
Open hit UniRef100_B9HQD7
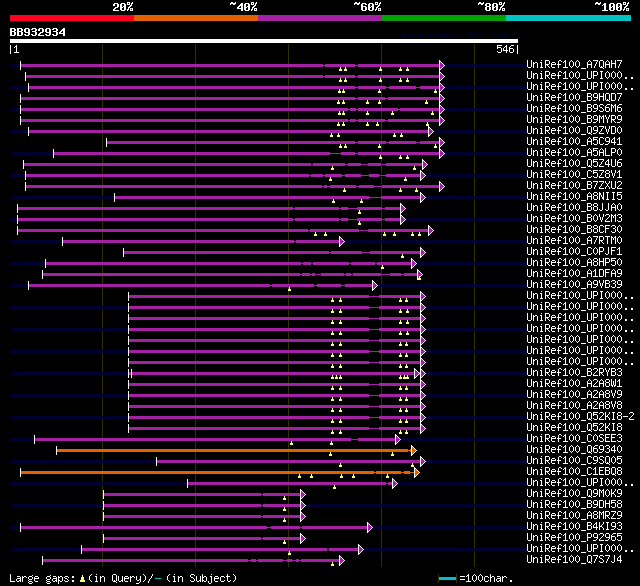tap(574, 98)
